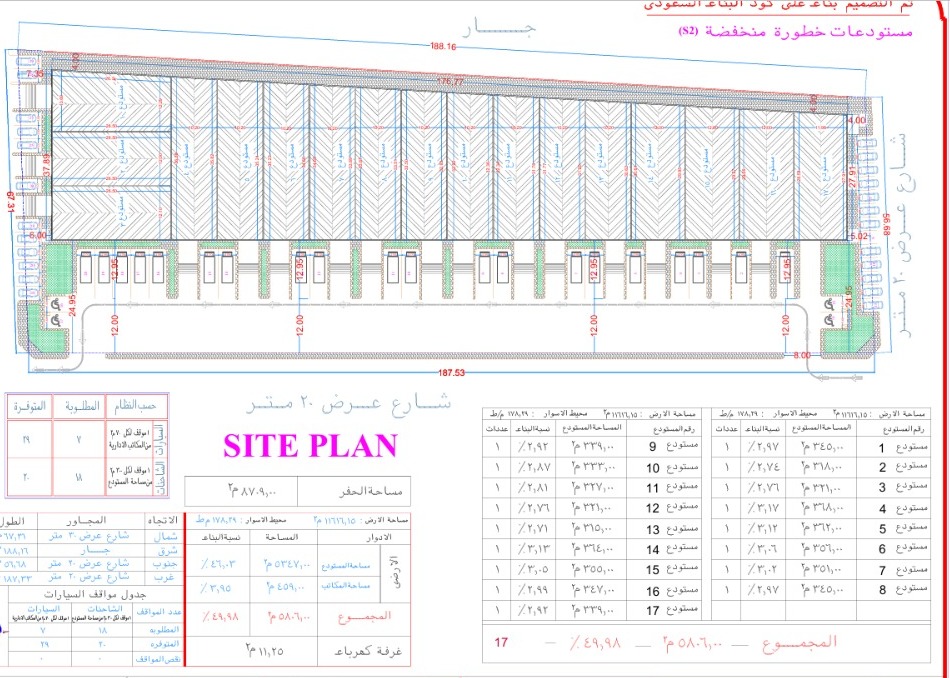Click a parked car symbol on left edge
The width and height of the screenshot is (950, 678).
[25, 130]
